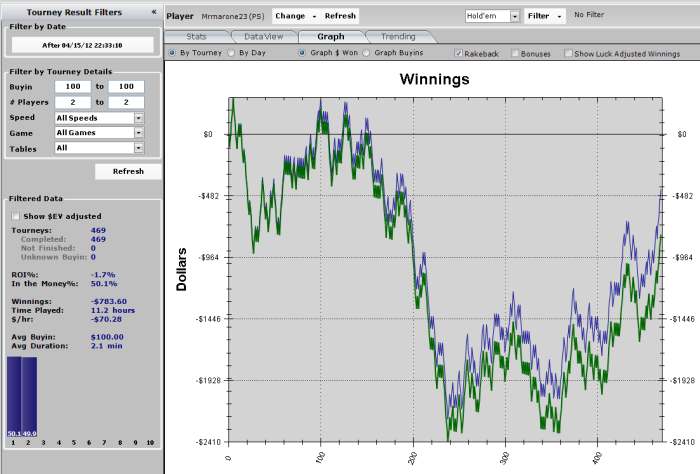The width and height of the screenshot is (700, 474).
Task: Switch to the Data View tab
Action: pos(263,37)
